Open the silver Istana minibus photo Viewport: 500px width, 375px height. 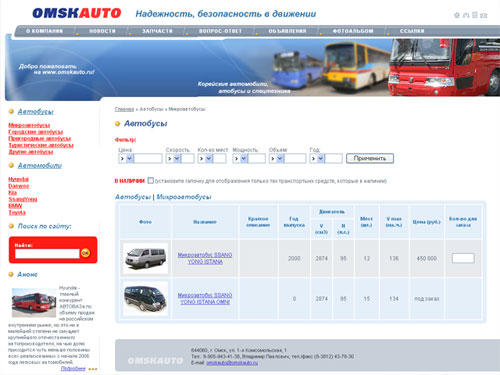[x=145, y=258]
